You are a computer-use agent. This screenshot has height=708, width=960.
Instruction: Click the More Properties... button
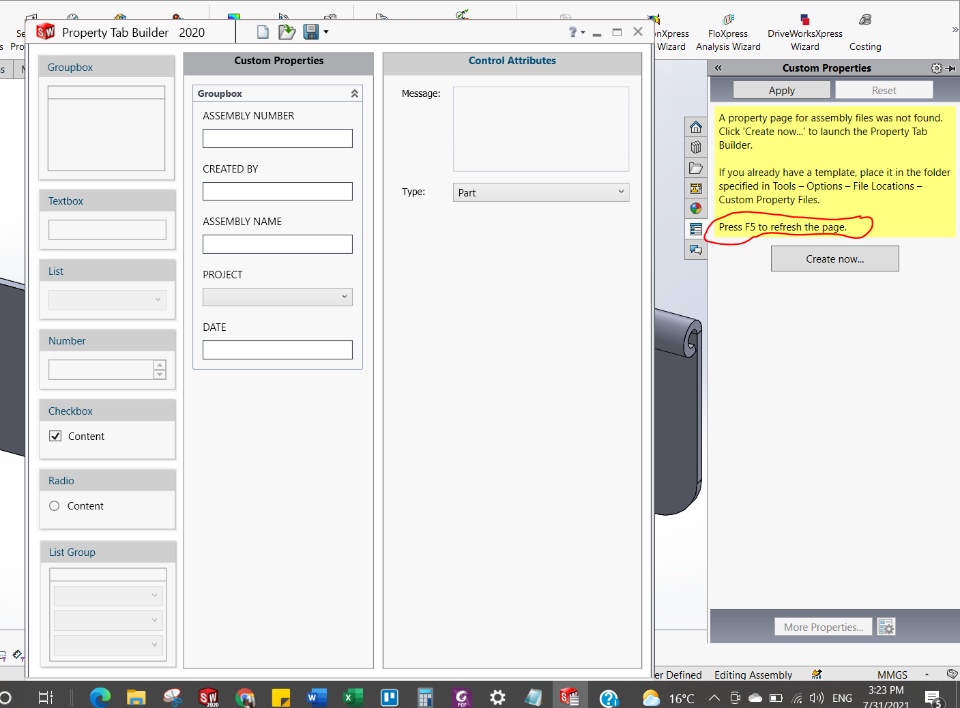point(823,627)
